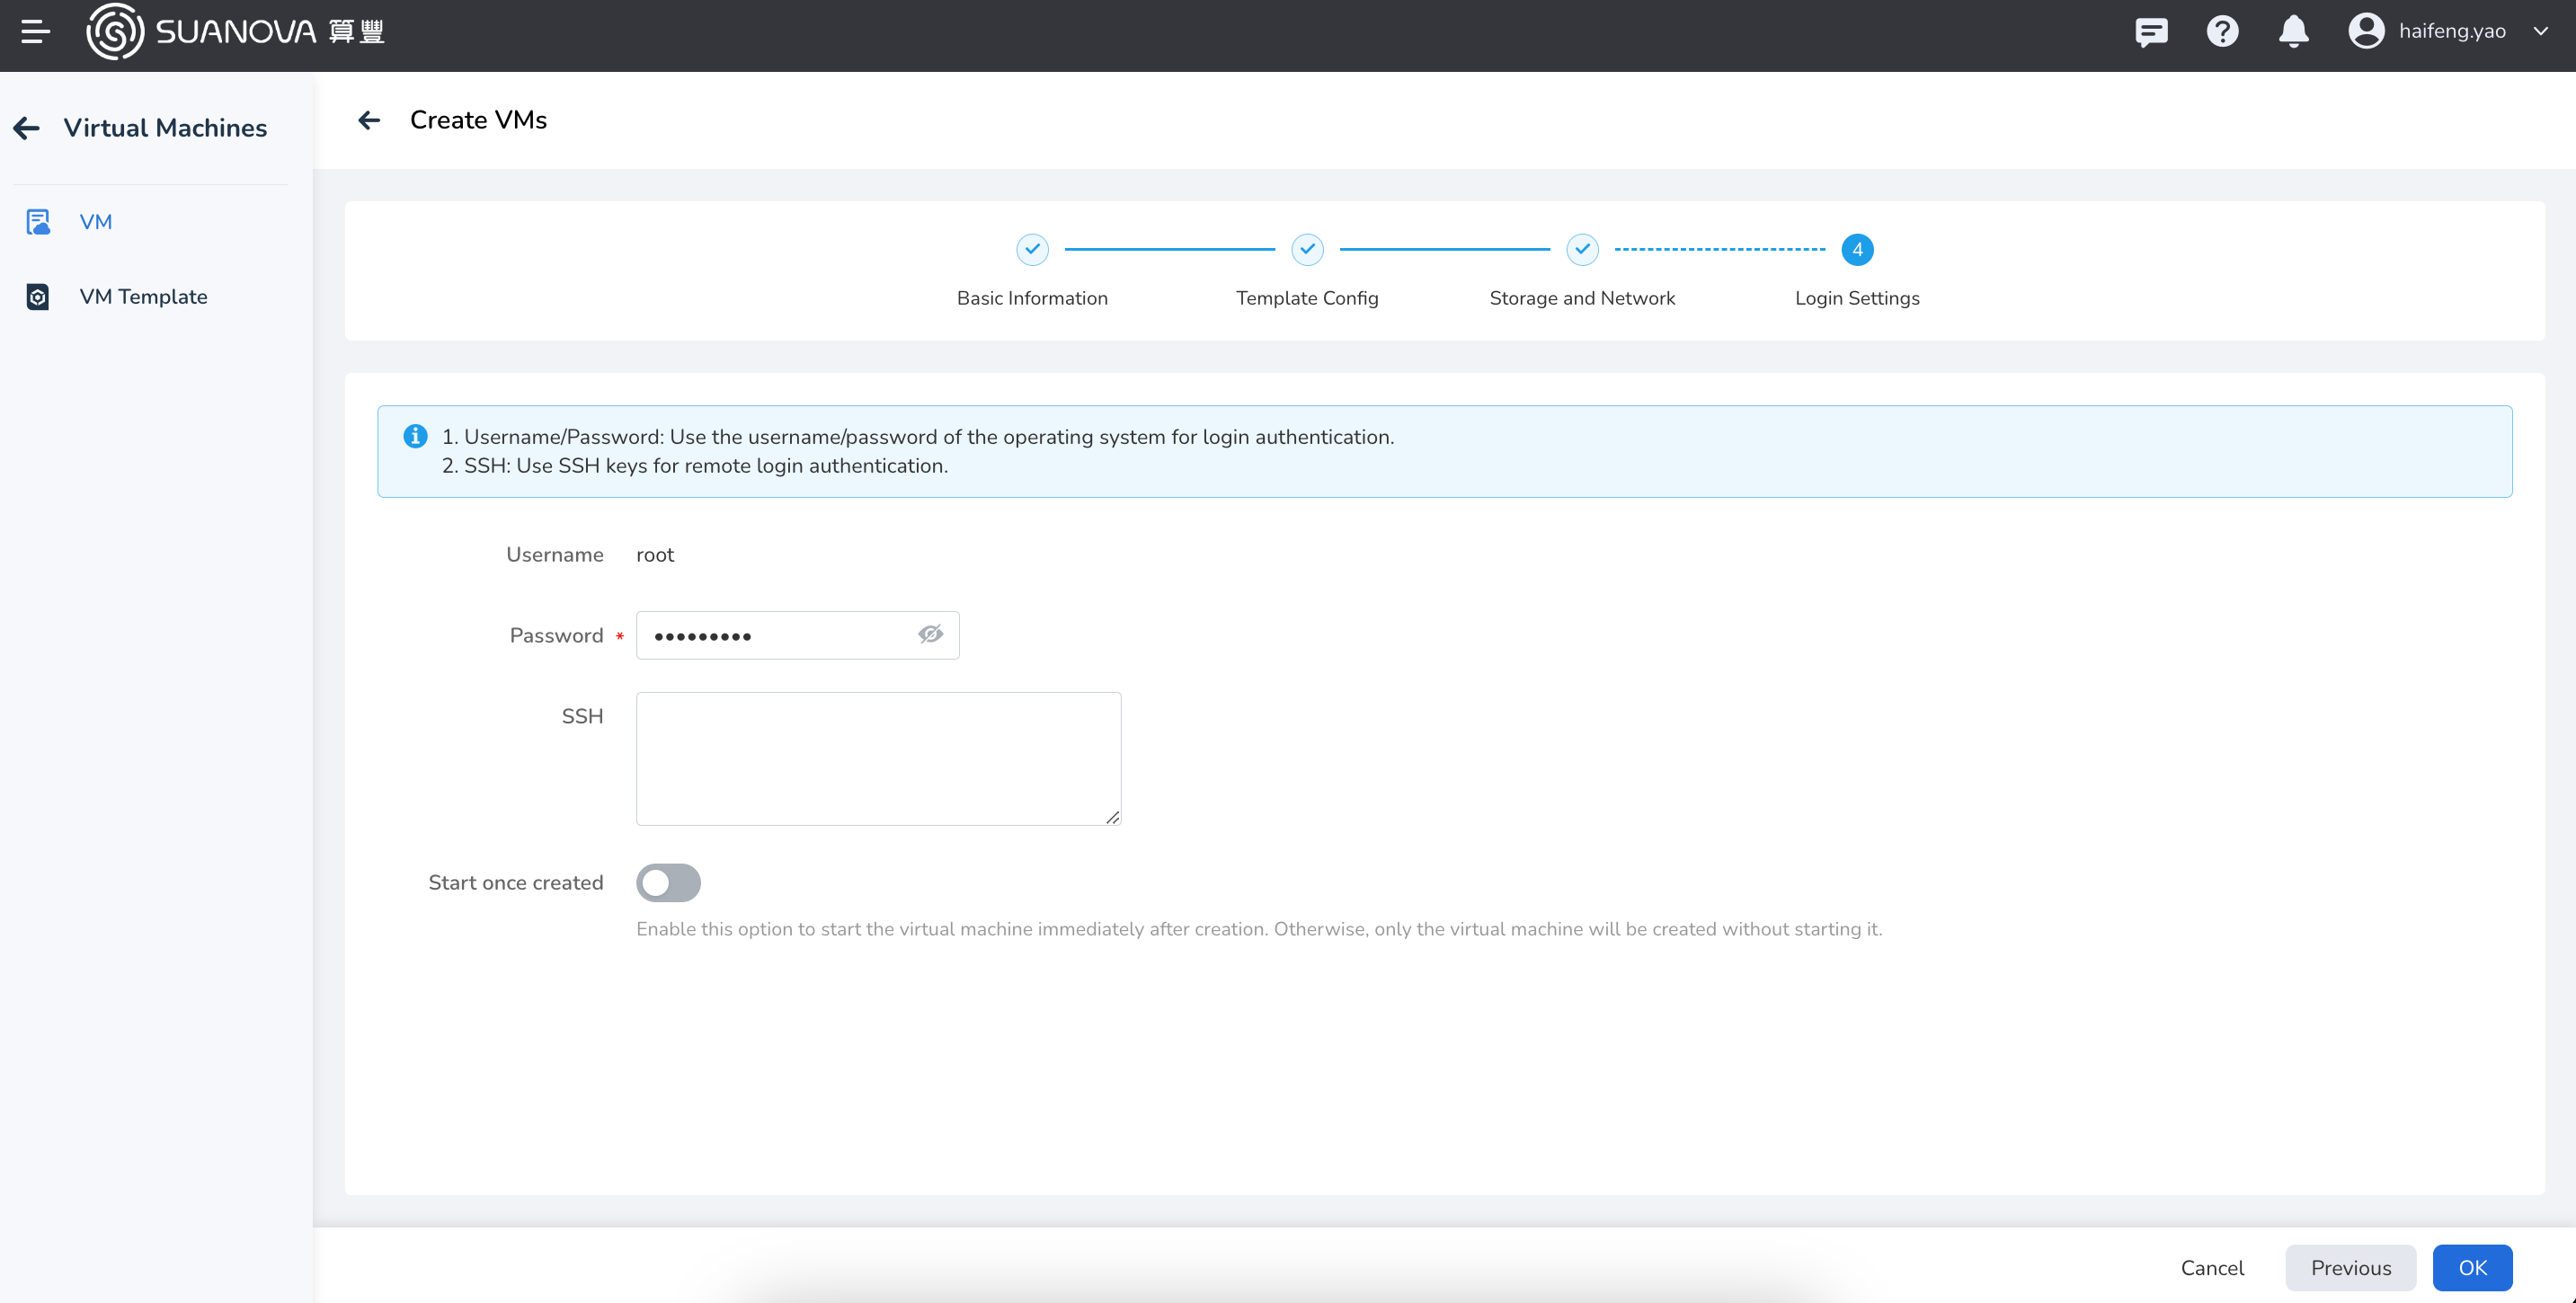Screen dimensions: 2576x1303
Task: Enable Start once created toggle
Action: click(668, 882)
